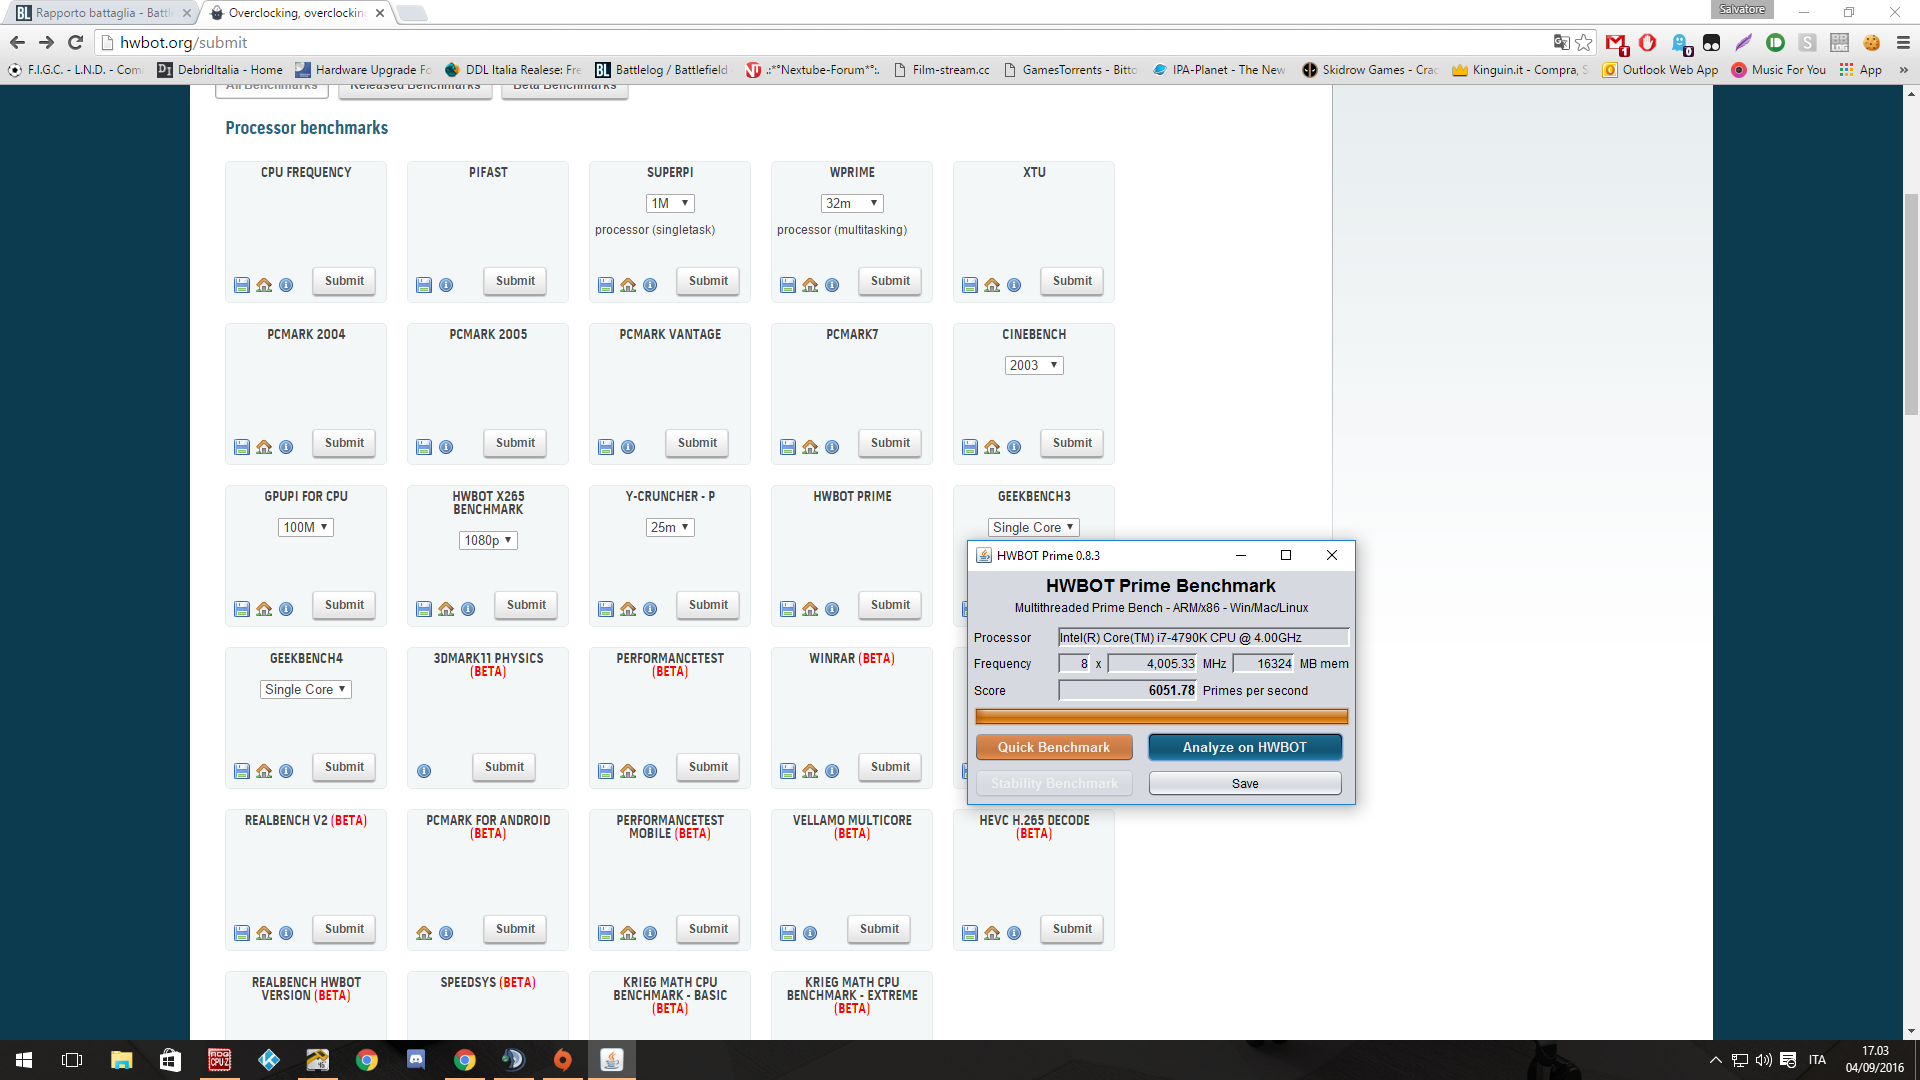Image resolution: width=1920 pixels, height=1080 pixels.
Task: Click the bookmark star in the address bar
Action: pos(1584,42)
